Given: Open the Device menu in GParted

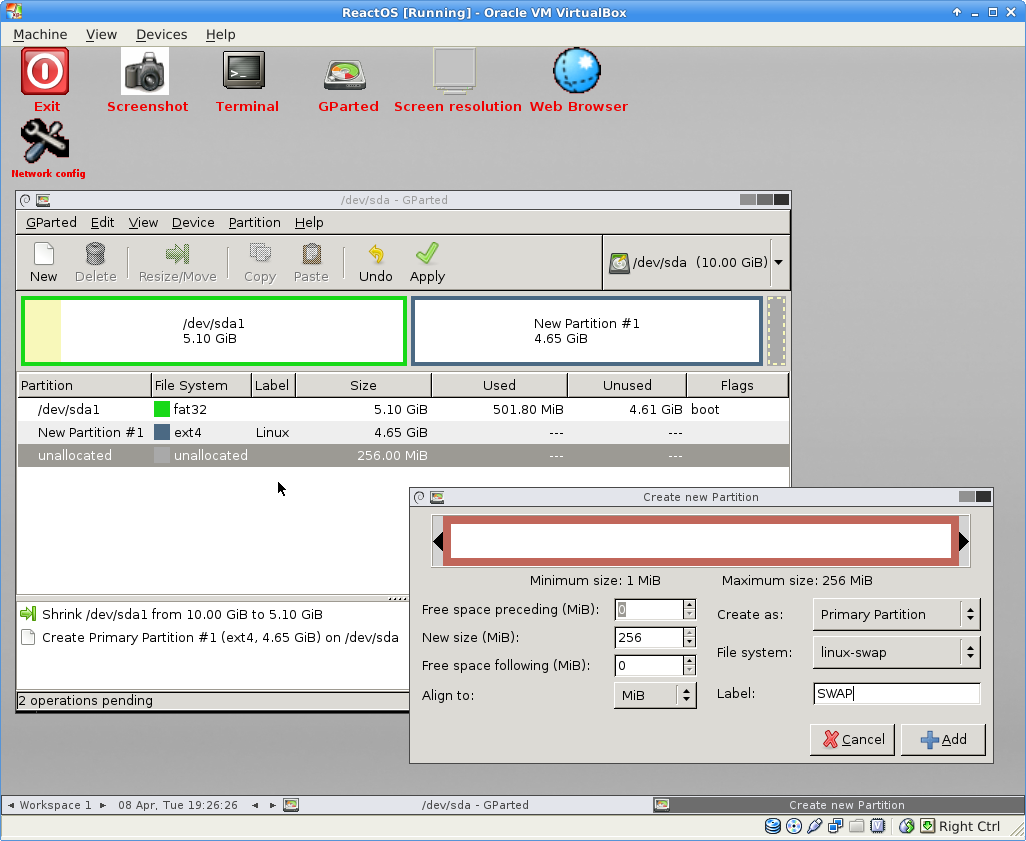Looking at the screenshot, I should pyautogui.click(x=193, y=222).
